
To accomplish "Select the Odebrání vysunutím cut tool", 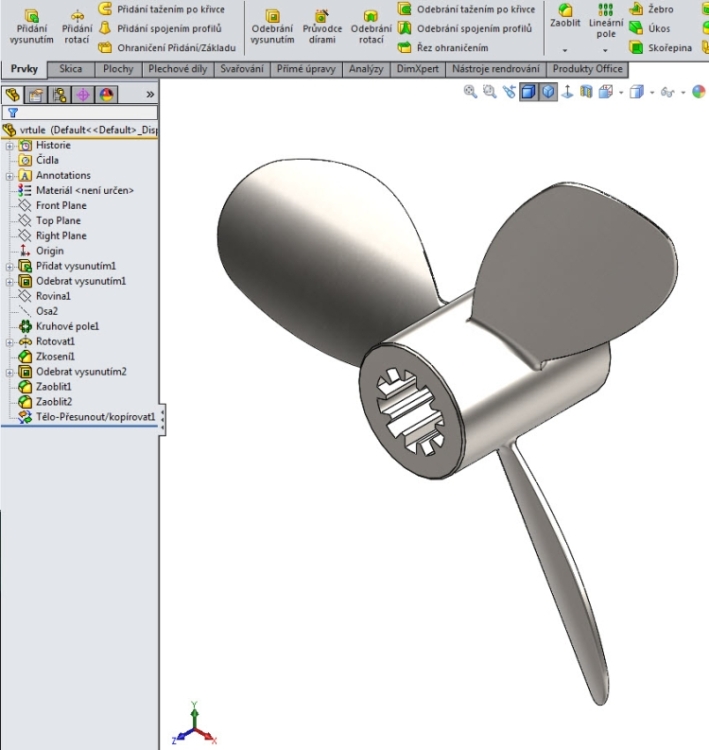I will pos(272,27).
